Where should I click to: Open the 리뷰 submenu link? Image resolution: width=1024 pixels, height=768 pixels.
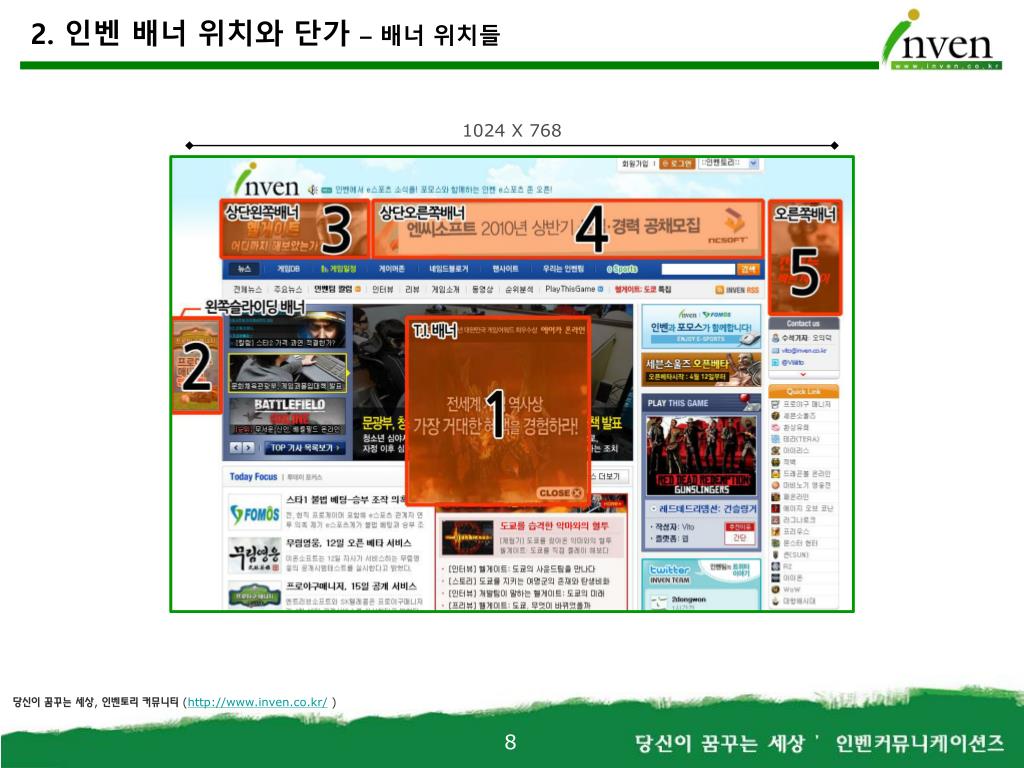click(x=412, y=289)
